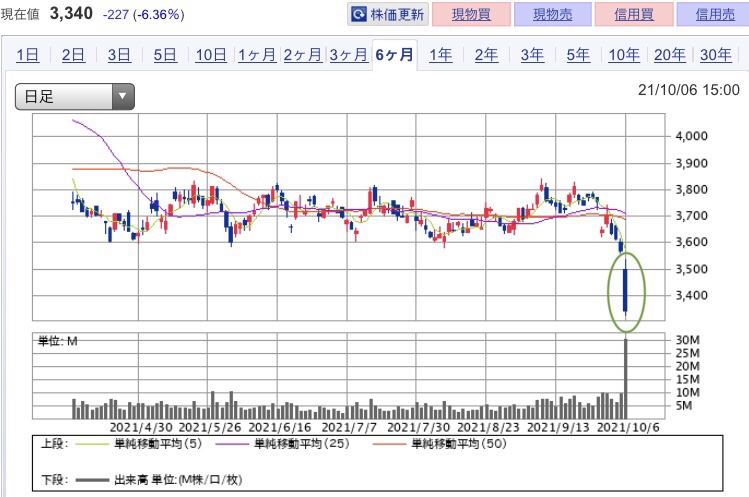Switch chart period to 1日
The image size is (749, 497).
pyautogui.click(x=28, y=55)
